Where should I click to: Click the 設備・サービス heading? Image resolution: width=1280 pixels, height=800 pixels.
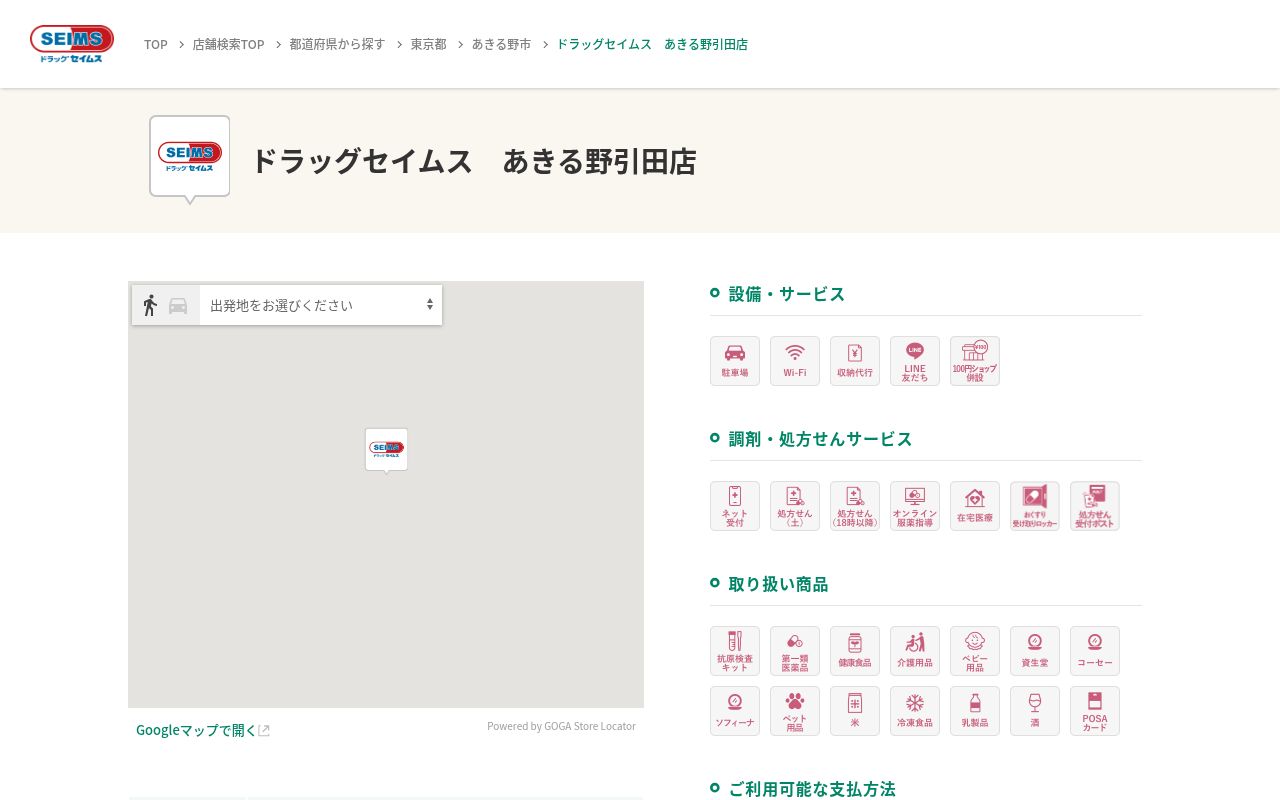[x=787, y=293]
